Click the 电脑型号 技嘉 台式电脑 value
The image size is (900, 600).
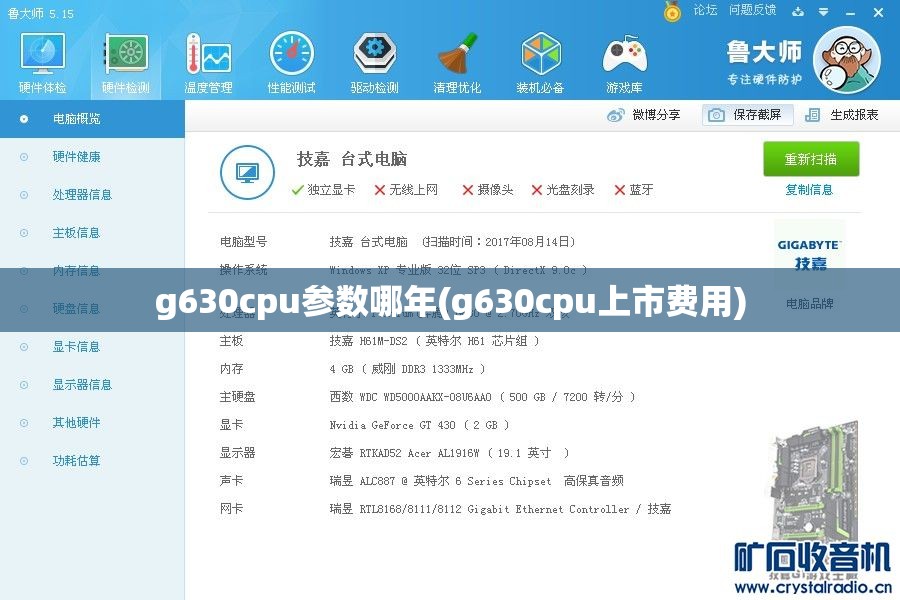[x=452, y=242]
